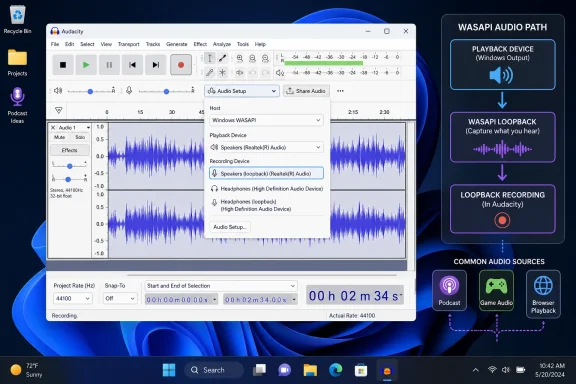
Task: Skip to end of the track
Action: pos(155,65)
